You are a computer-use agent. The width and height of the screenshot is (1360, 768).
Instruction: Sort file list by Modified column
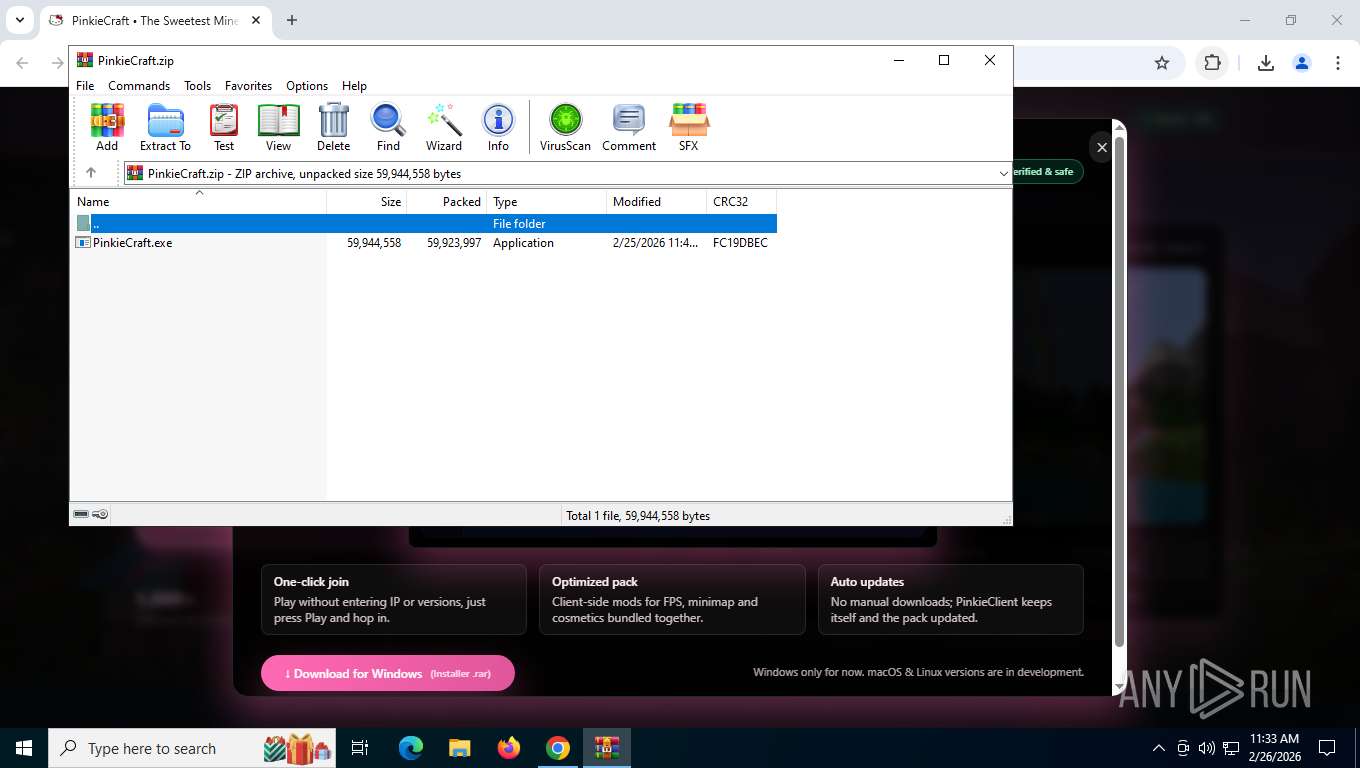pyautogui.click(x=657, y=201)
